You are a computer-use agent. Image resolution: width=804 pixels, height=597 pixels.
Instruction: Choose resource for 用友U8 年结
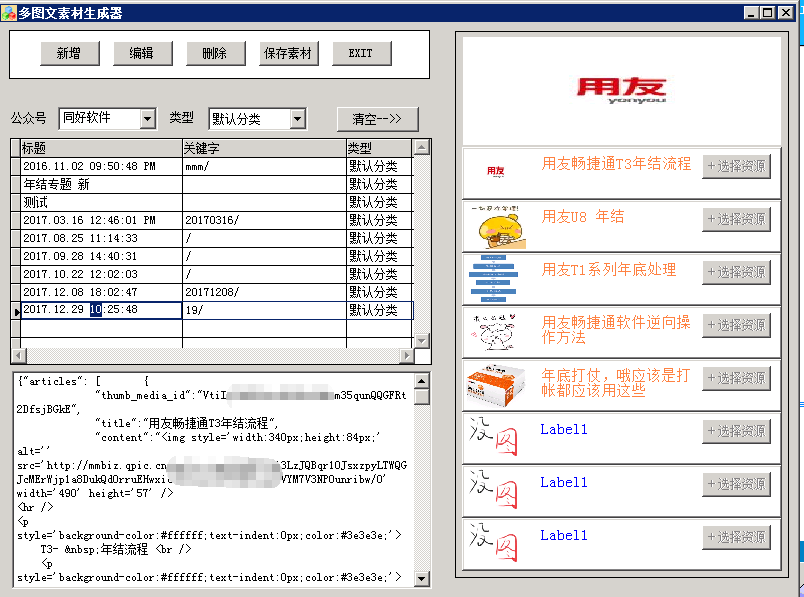(736, 220)
